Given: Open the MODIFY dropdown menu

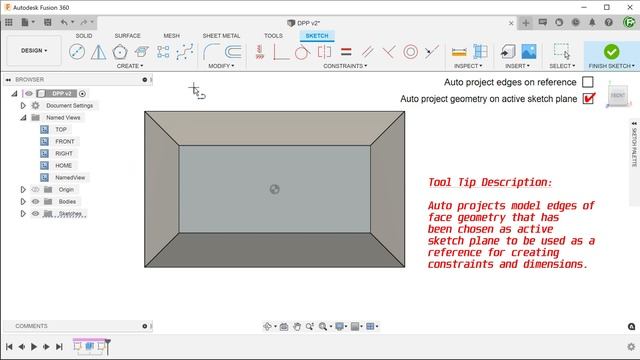Looking at the screenshot, I should [221, 66].
